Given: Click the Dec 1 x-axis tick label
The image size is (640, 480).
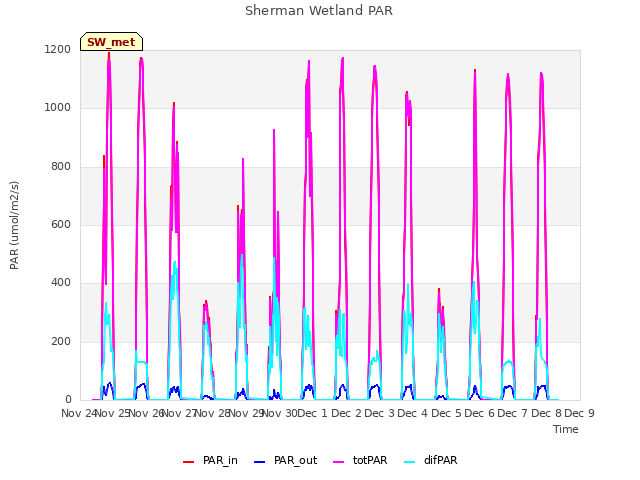Looking at the screenshot, I should click(312, 413).
